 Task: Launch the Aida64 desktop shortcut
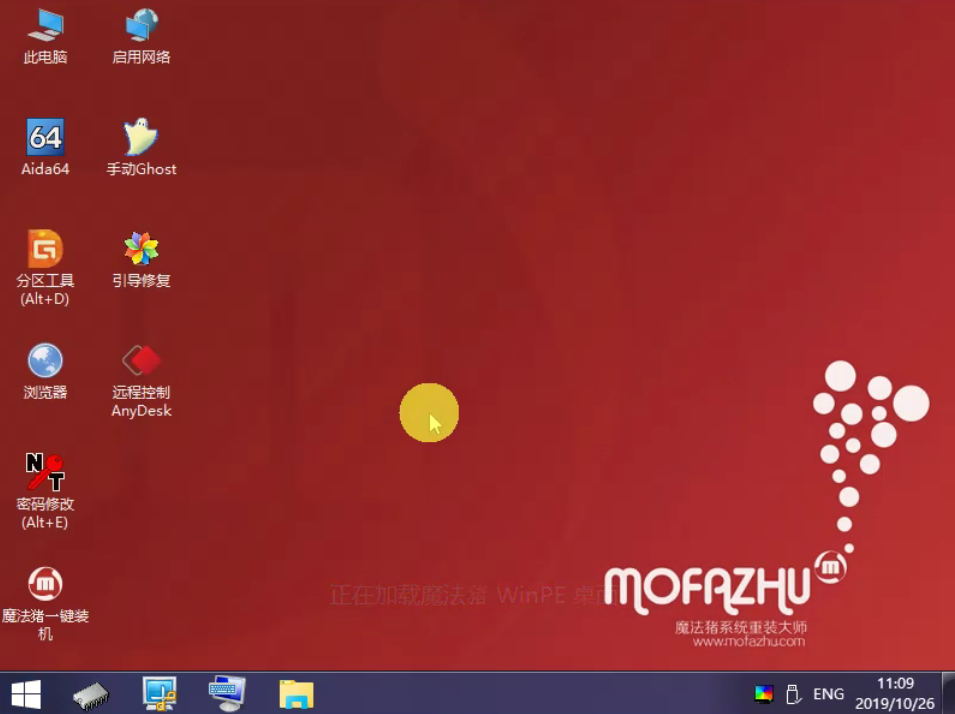coord(45,147)
